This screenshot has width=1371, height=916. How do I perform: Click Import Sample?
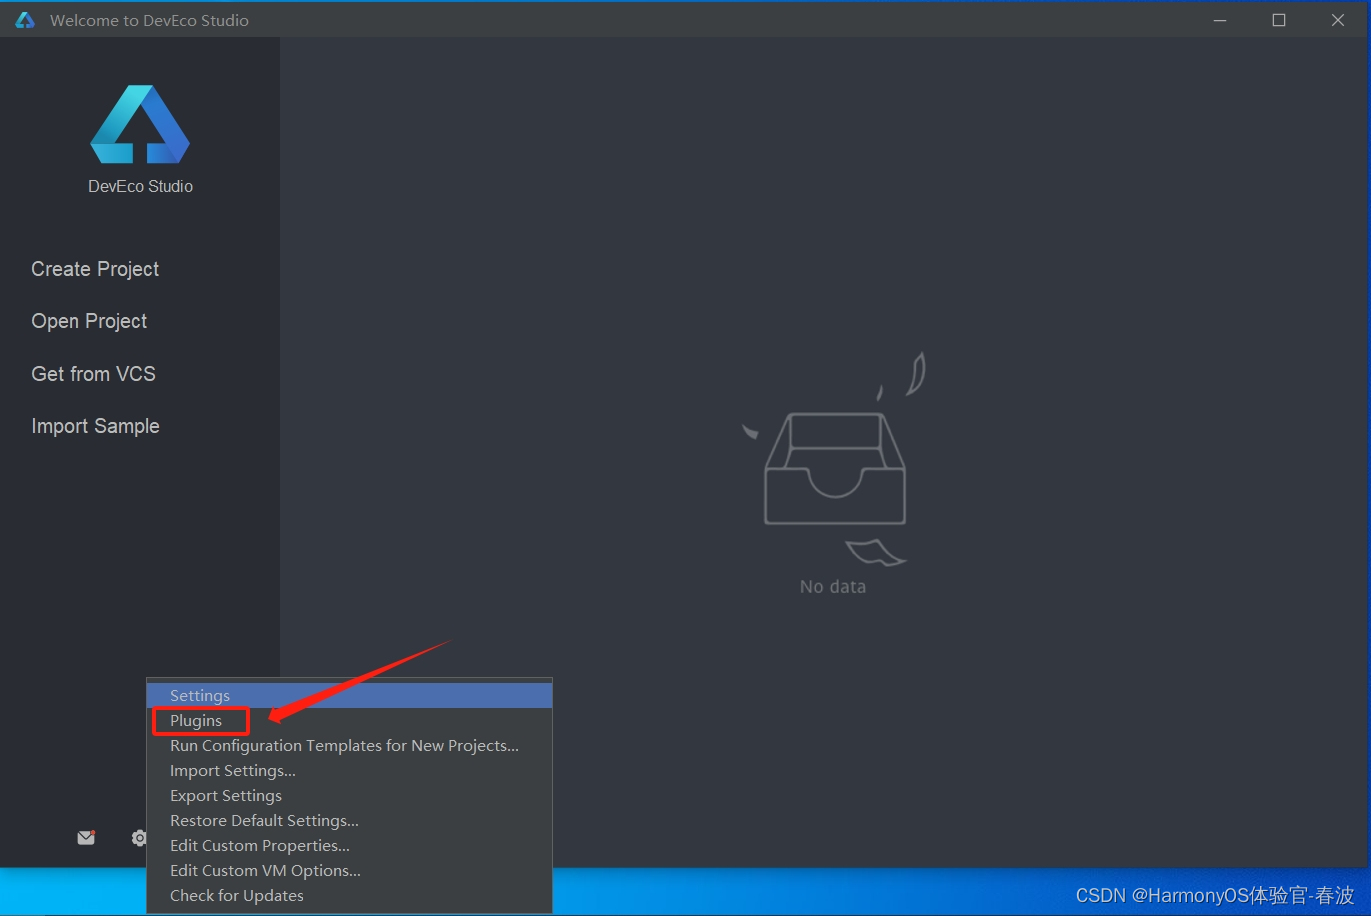(95, 426)
